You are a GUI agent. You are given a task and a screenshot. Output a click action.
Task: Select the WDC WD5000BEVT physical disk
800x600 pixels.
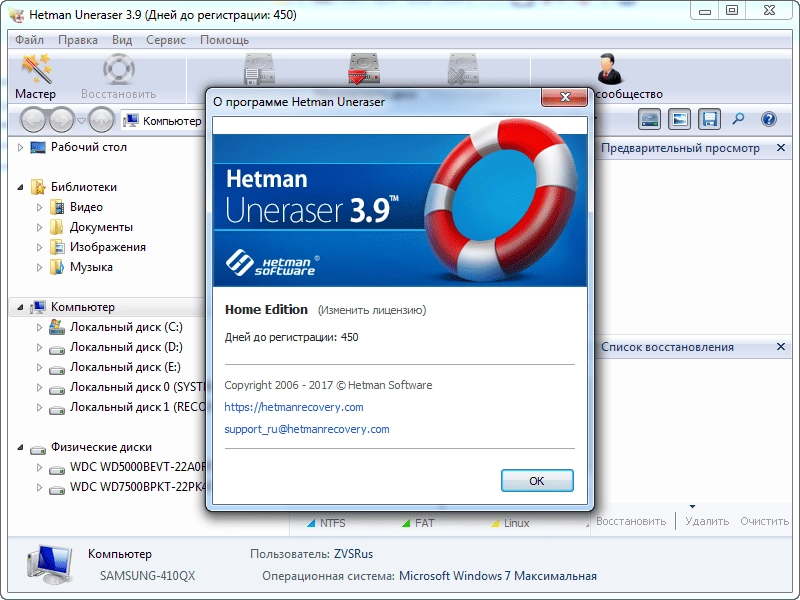point(138,467)
